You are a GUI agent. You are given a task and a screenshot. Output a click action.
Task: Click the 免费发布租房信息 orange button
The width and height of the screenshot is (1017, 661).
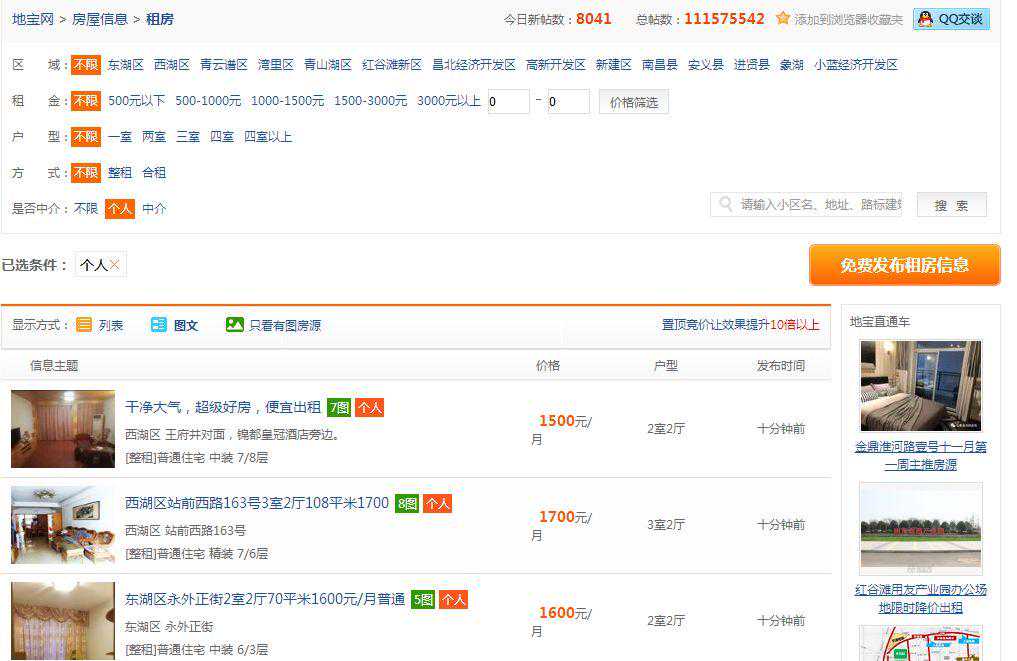click(x=904, y=265)
